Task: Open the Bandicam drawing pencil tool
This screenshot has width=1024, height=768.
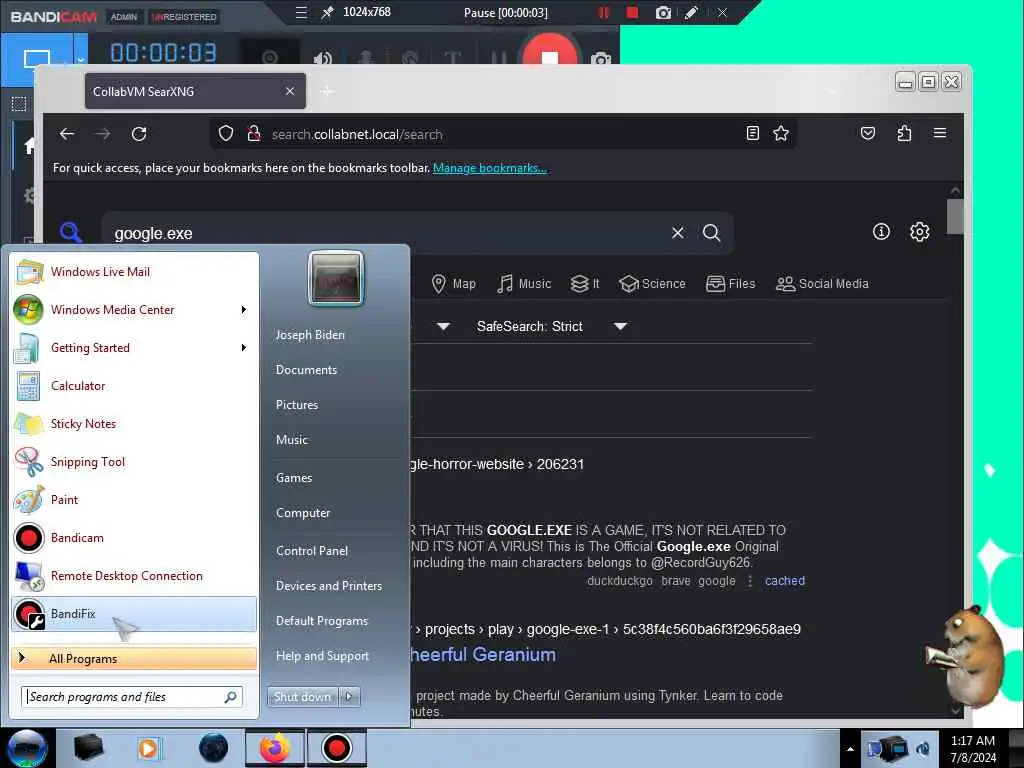Action: 691,12
